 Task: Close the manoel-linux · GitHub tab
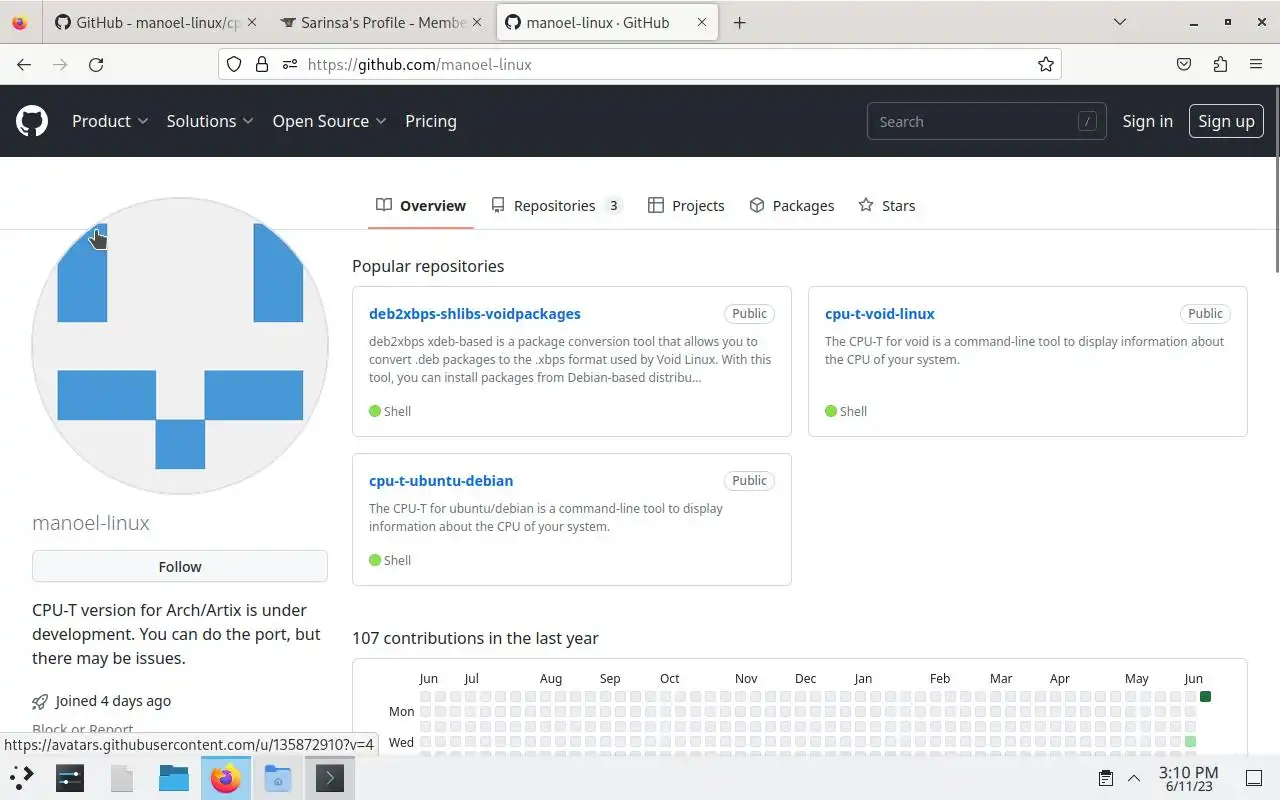click(701, 22)
